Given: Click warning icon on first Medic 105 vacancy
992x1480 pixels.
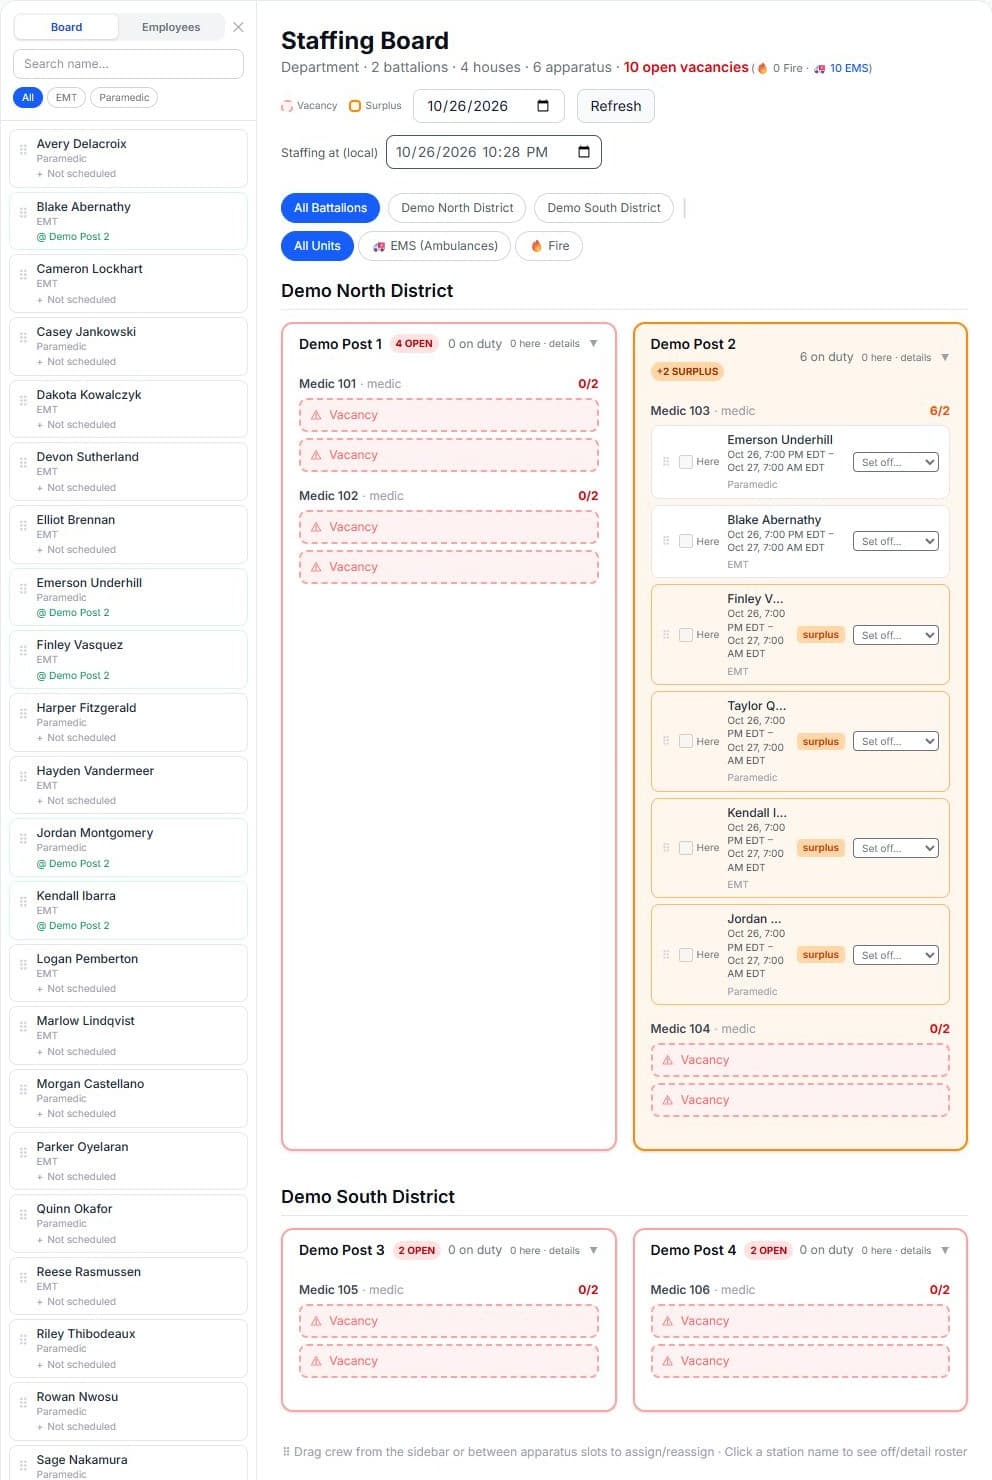Looking at the screenshot, I should 316,1321.
